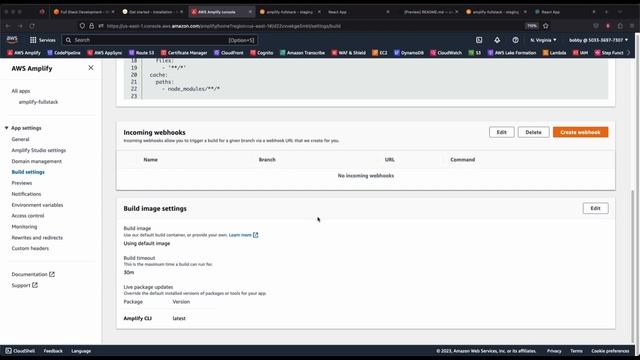Open the N. Virginia region dropdown
Image resolution: width=640 pixels, height=360 pixels.
point(543,40)
